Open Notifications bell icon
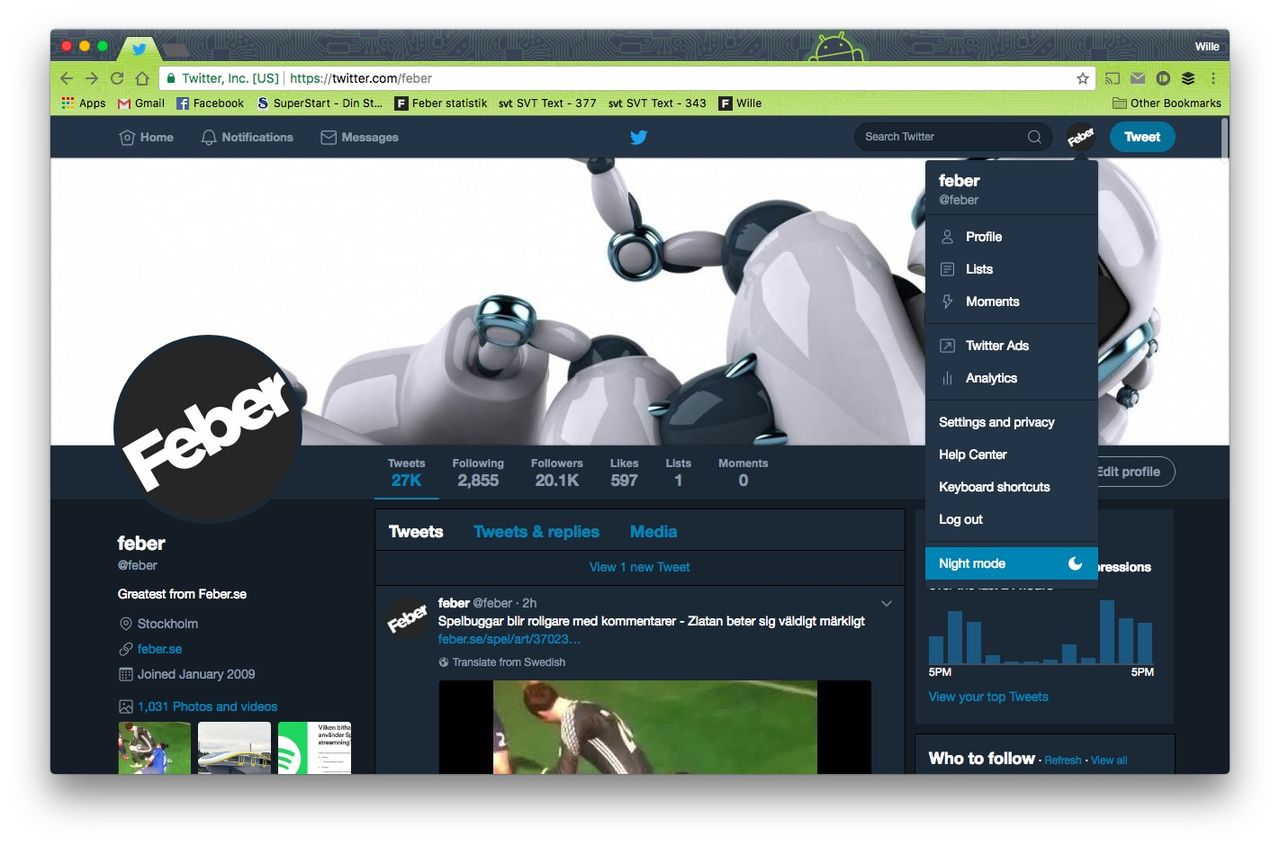1280x846 pixels. pyautogui.click(x=209, y=137)
